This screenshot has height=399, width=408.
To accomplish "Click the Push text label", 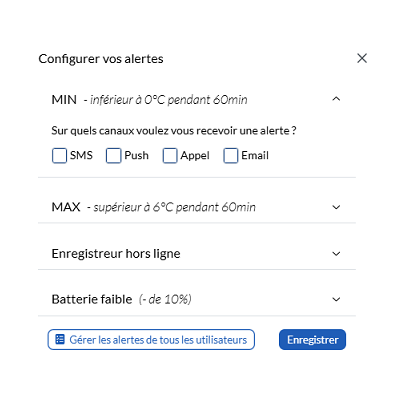I will (136, 155).
